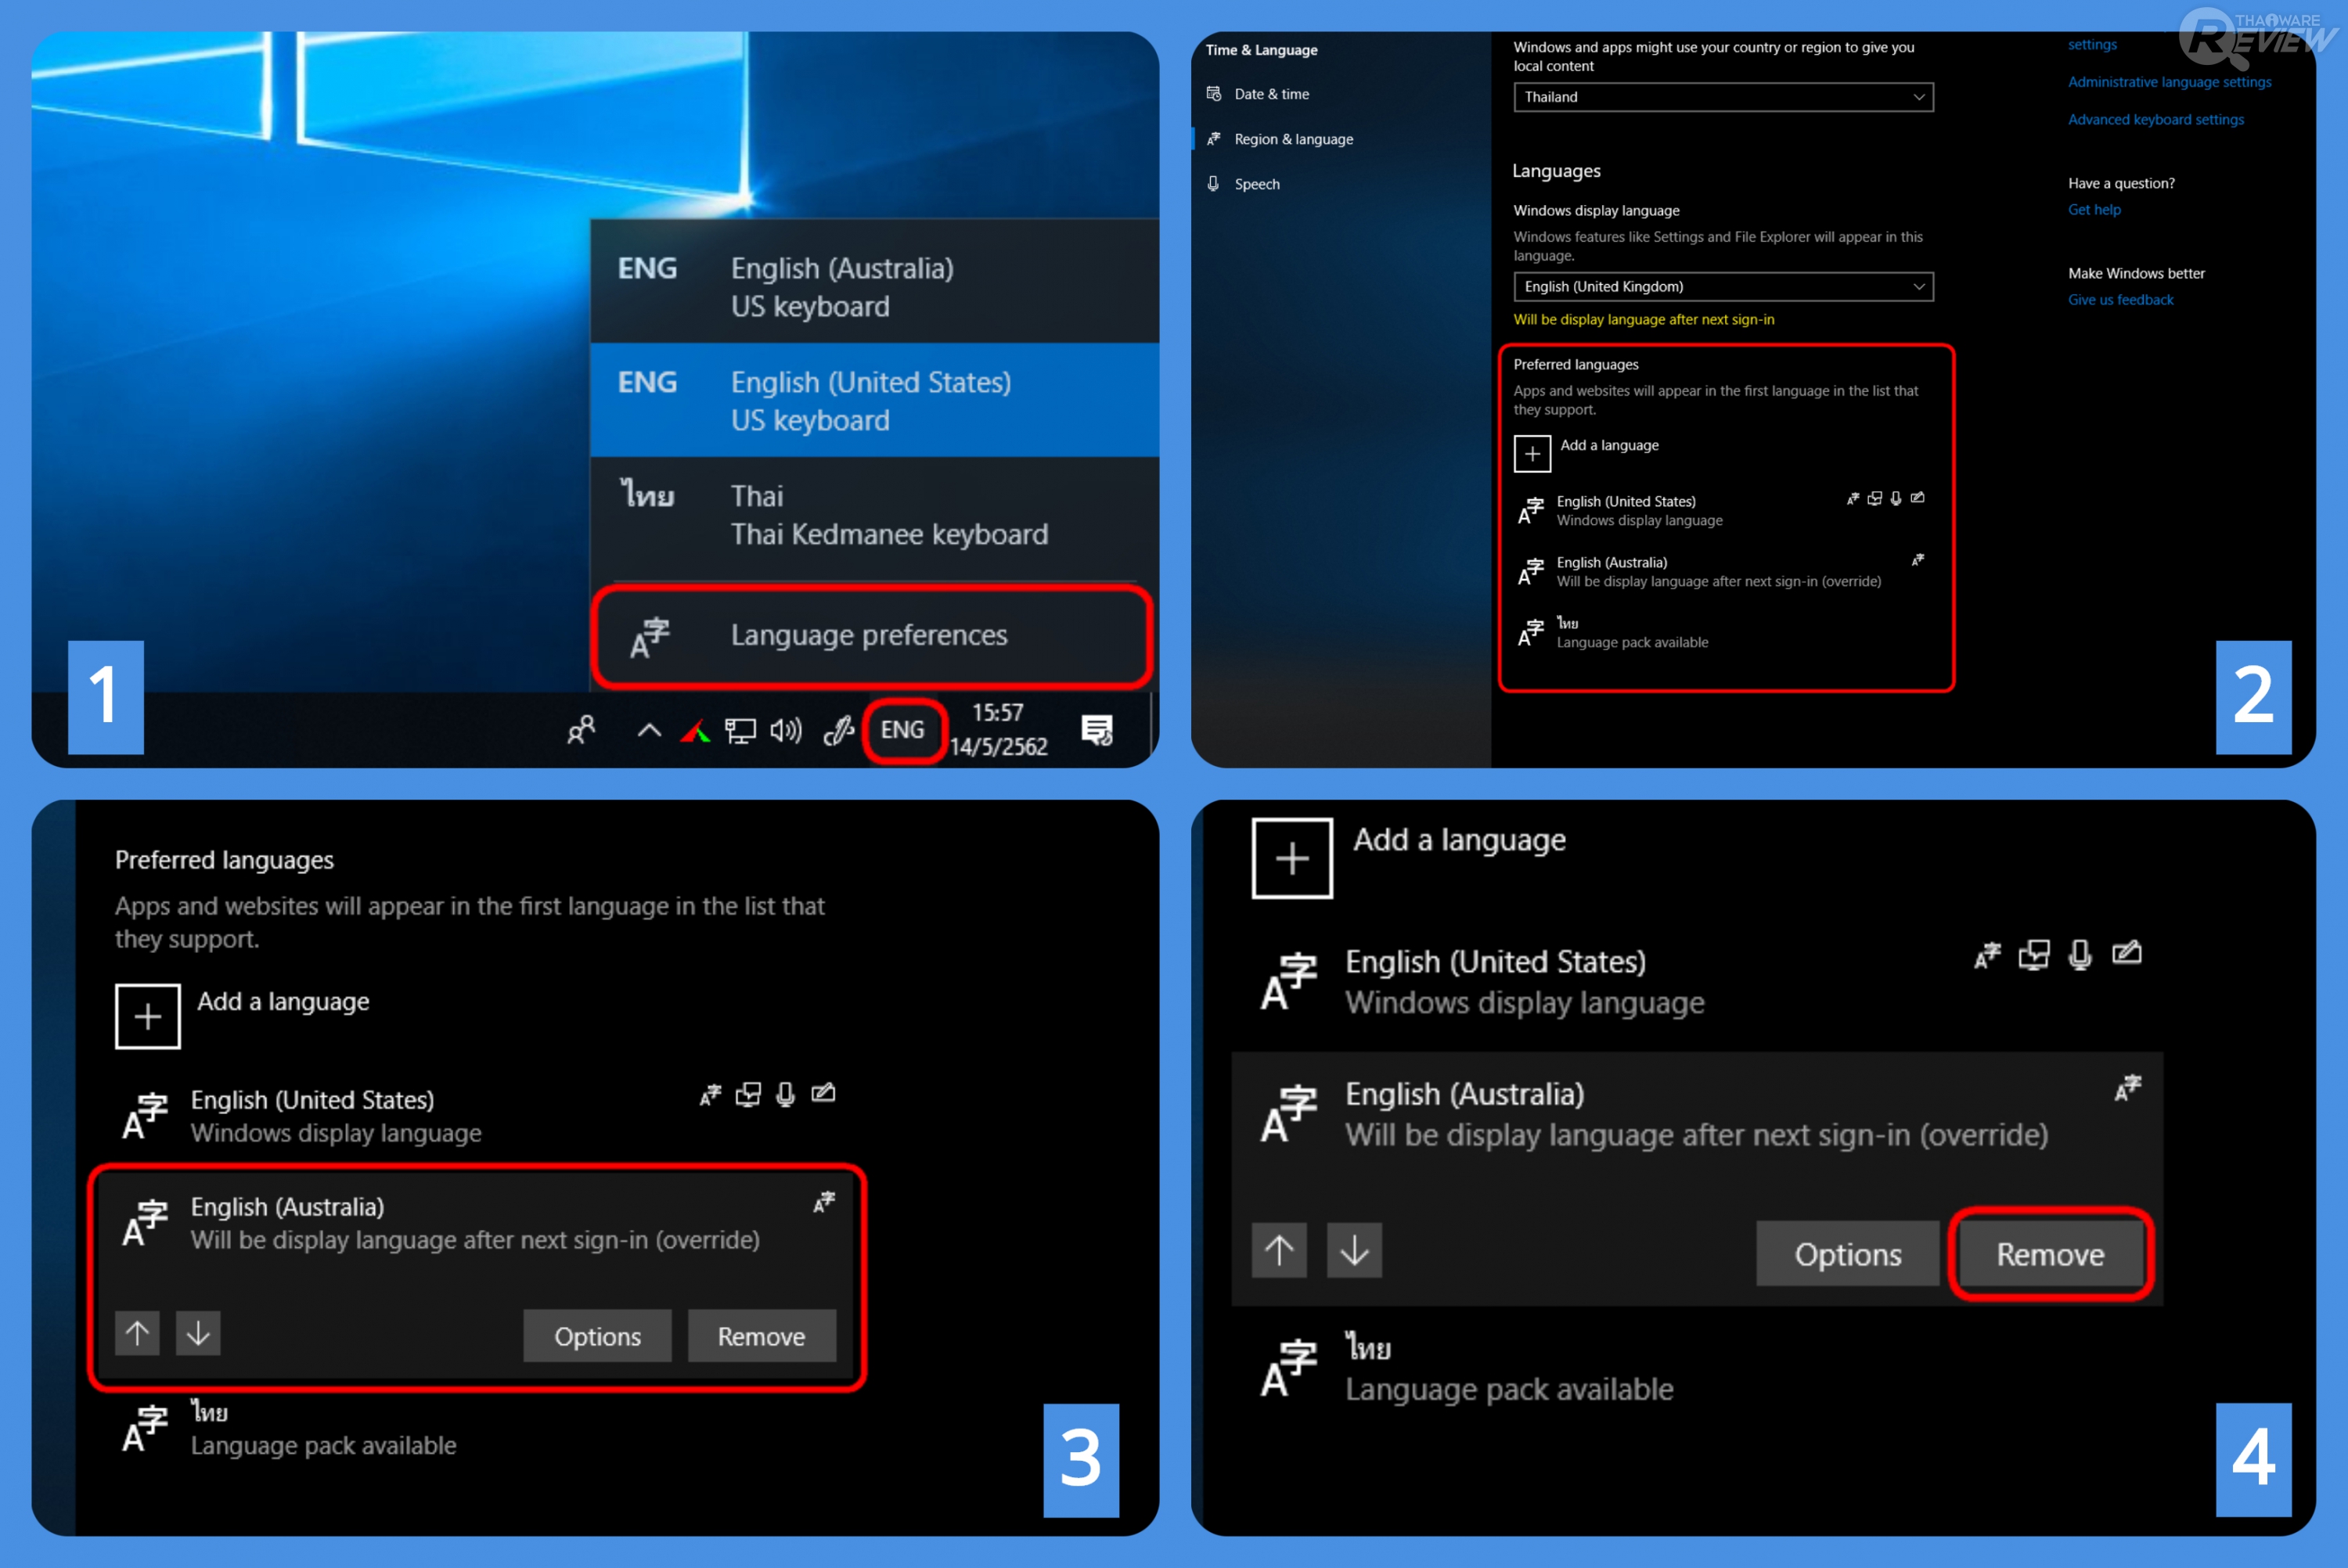2348x1568 pixels.
Task: Click the network icon in the system tray
Action: (740, 731)
